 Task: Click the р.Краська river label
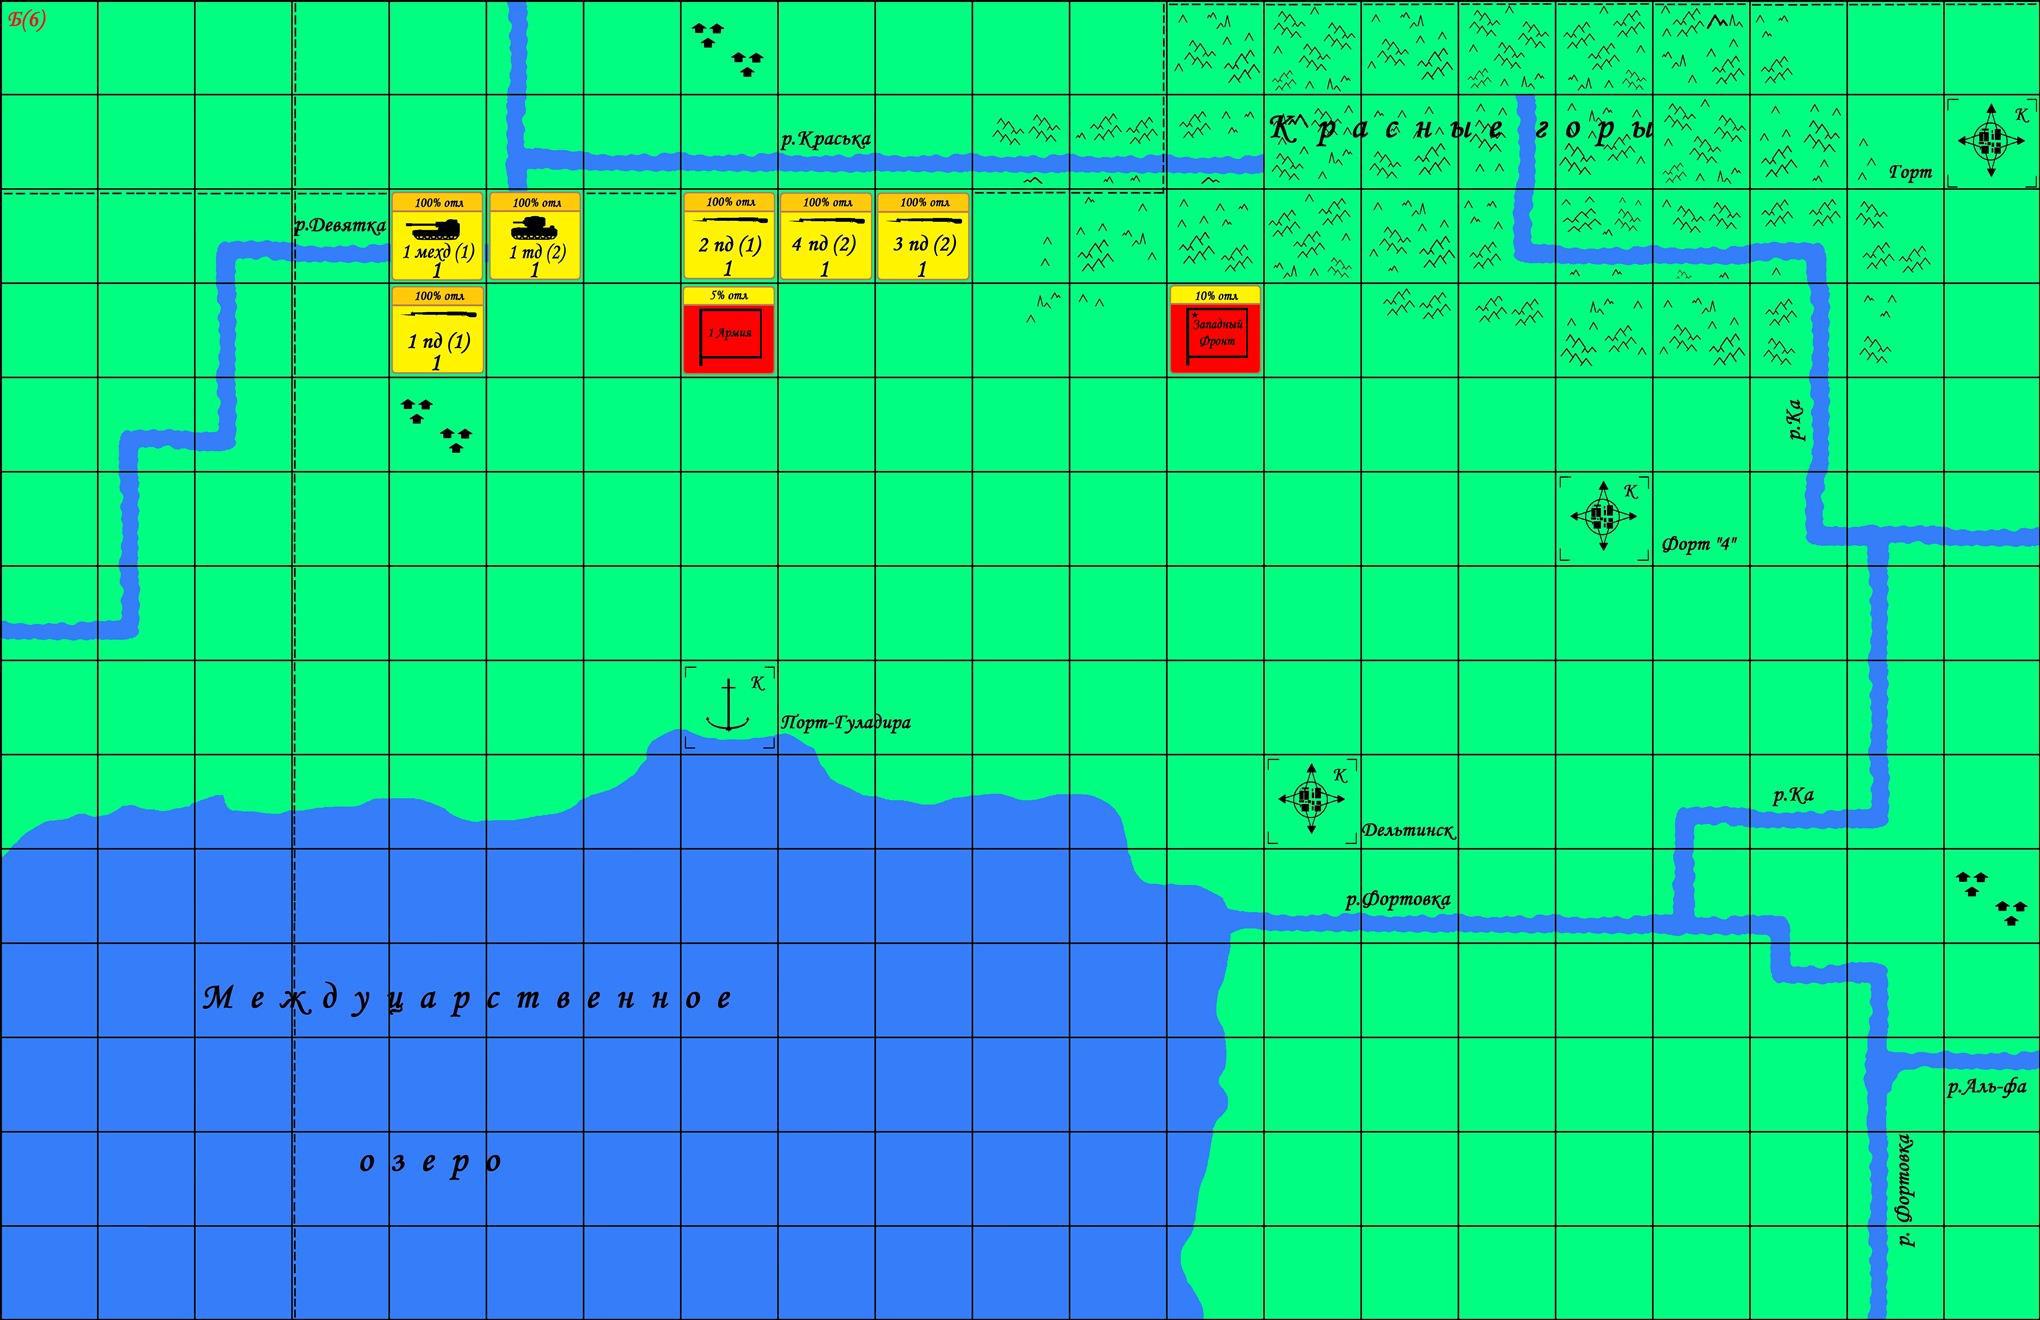point(826,139)
